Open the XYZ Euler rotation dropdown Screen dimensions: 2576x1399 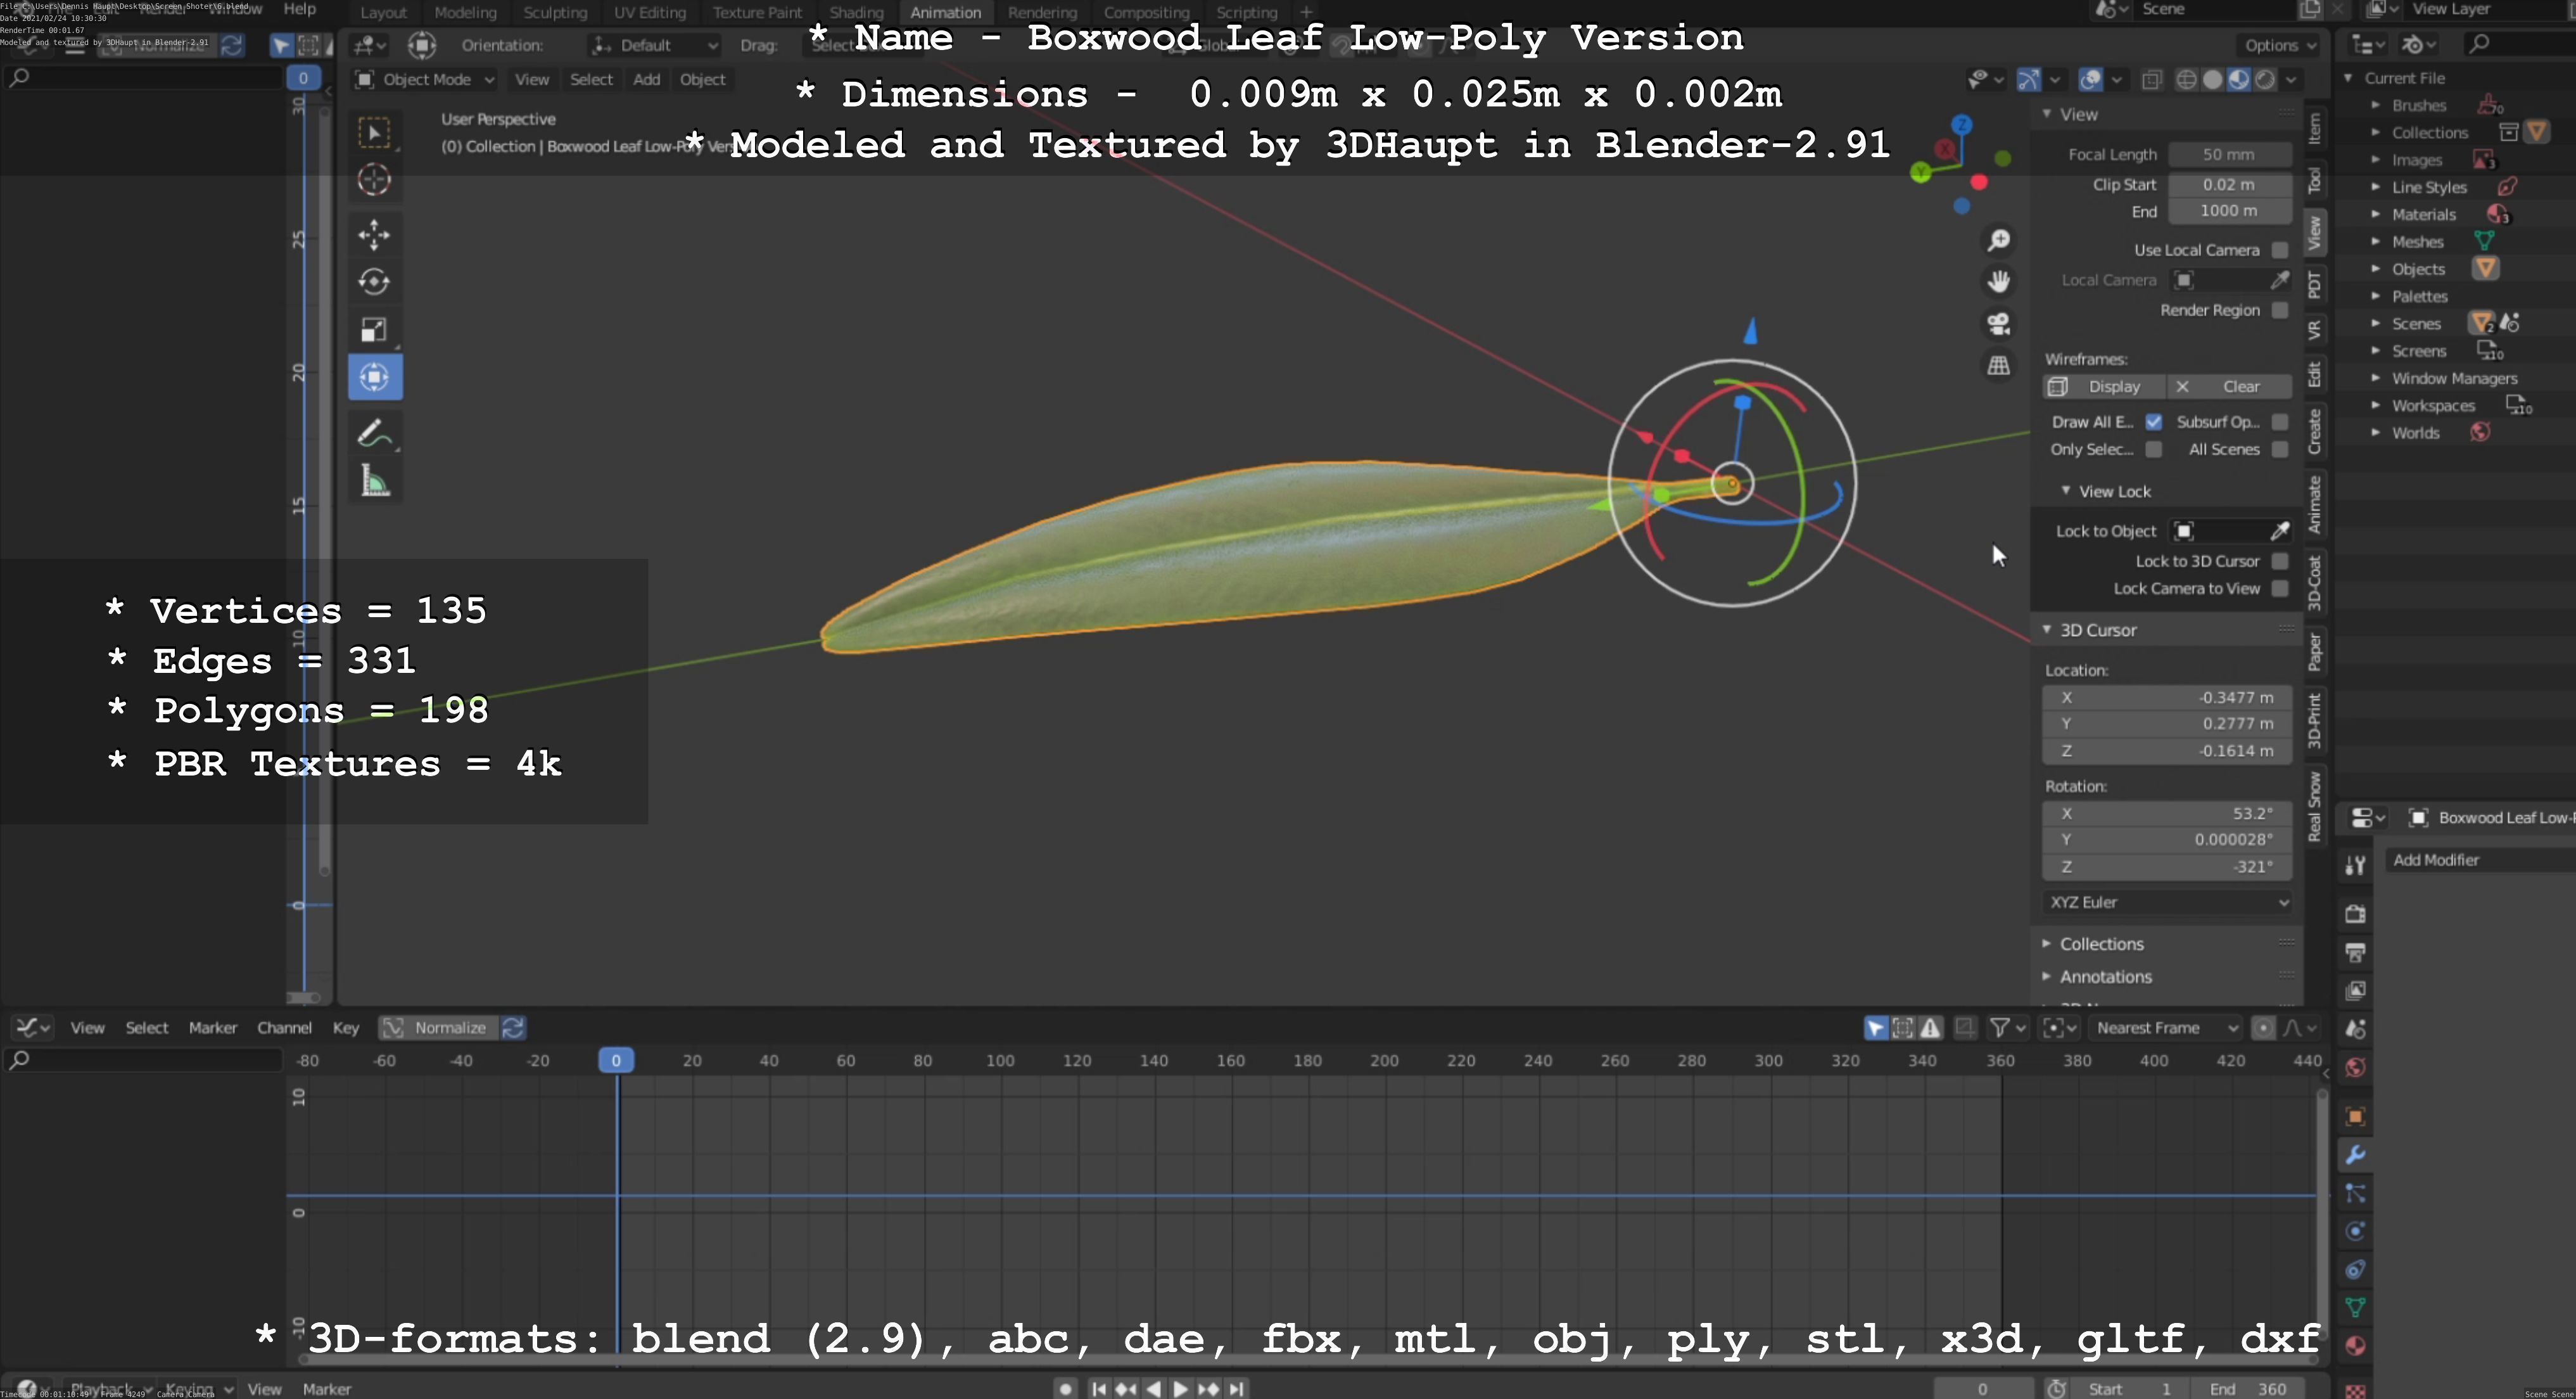click(x=2167, y=902)
